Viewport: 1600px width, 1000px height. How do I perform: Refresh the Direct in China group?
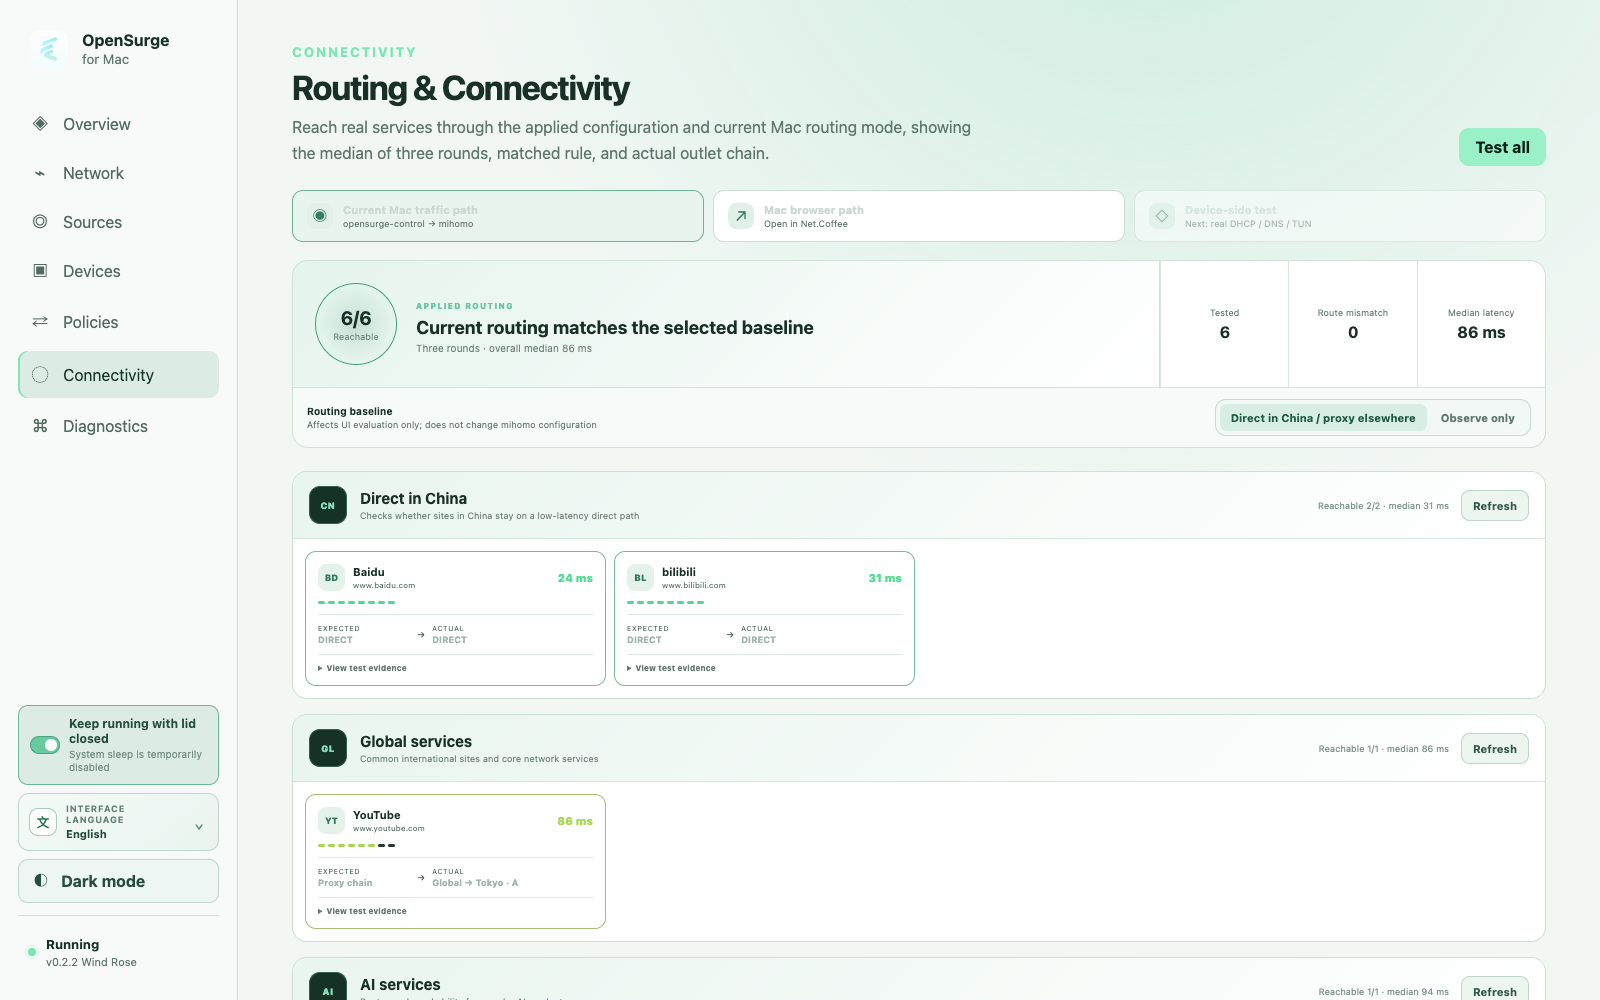(x=1494, y=506)
